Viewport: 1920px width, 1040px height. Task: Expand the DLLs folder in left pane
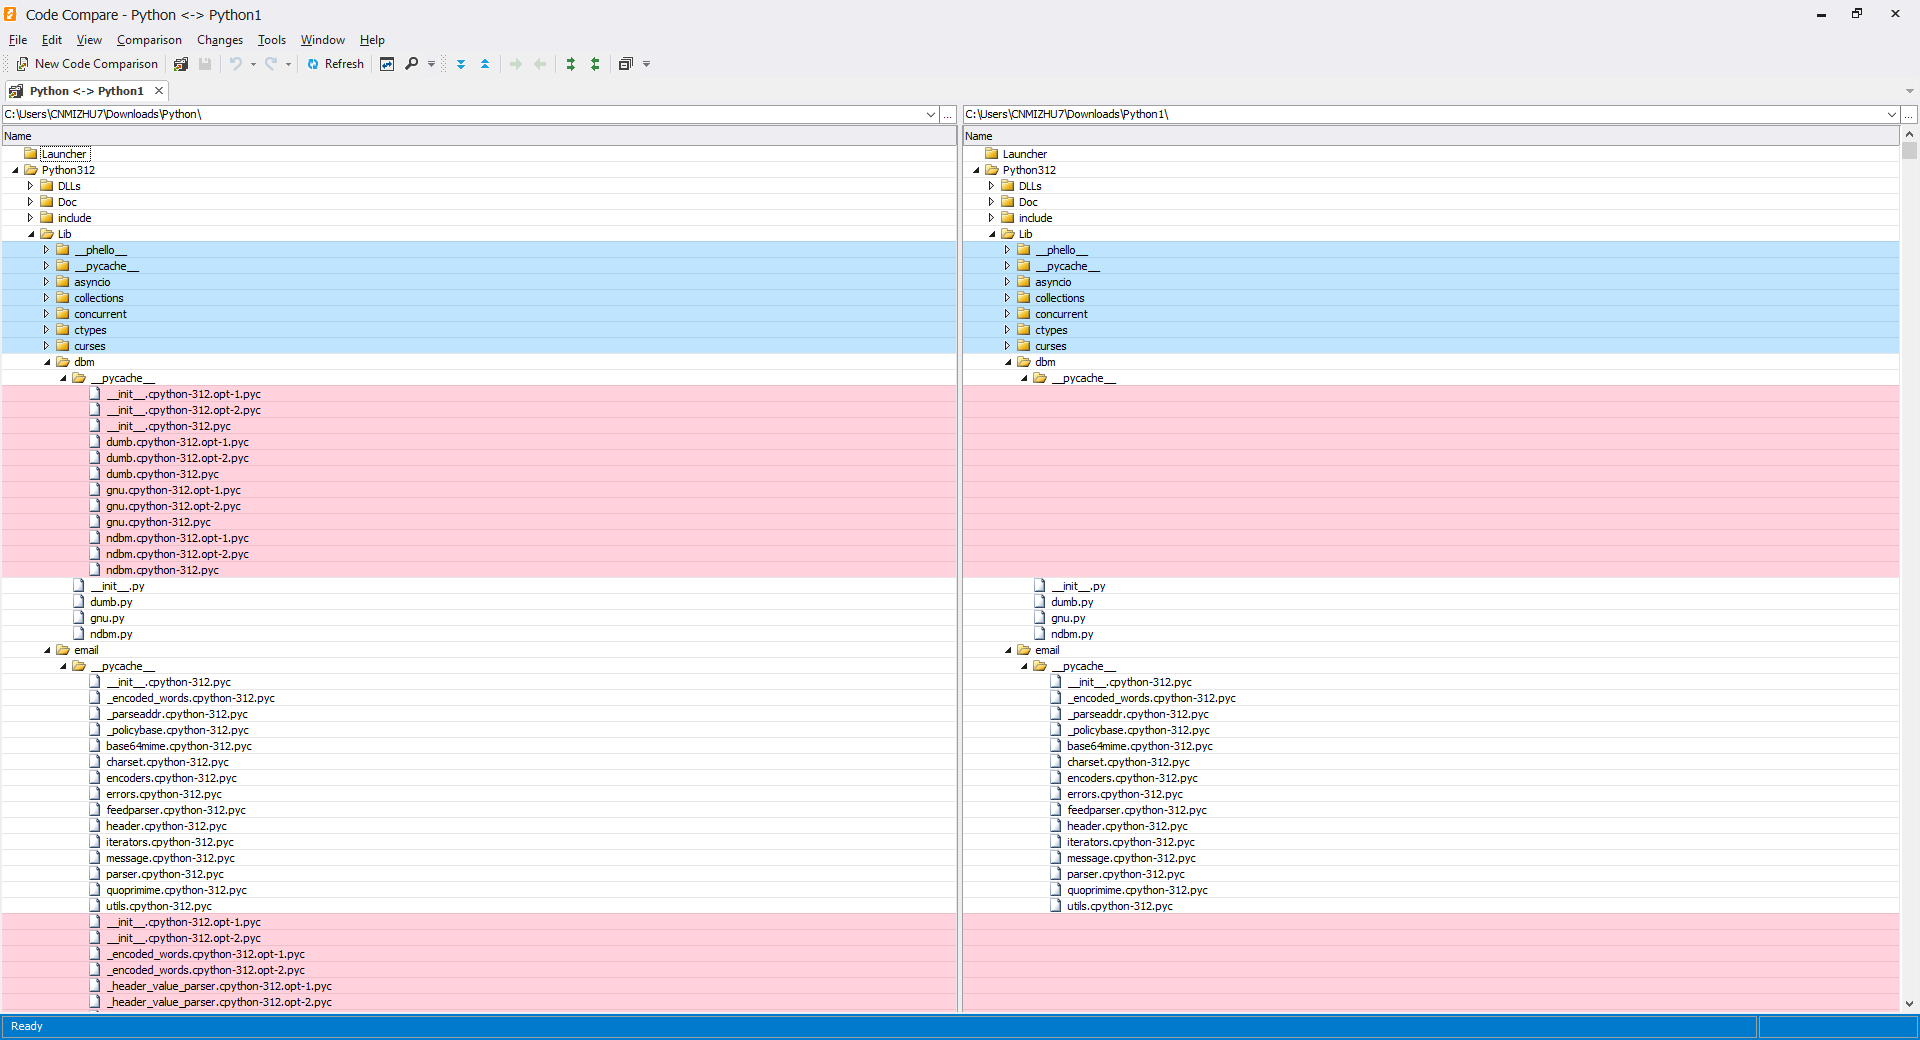pos(30,186)
